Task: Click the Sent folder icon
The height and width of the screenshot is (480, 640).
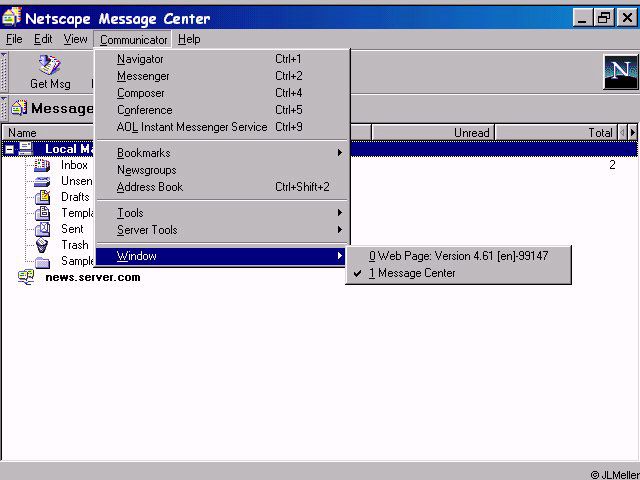Action: [42, 229]
